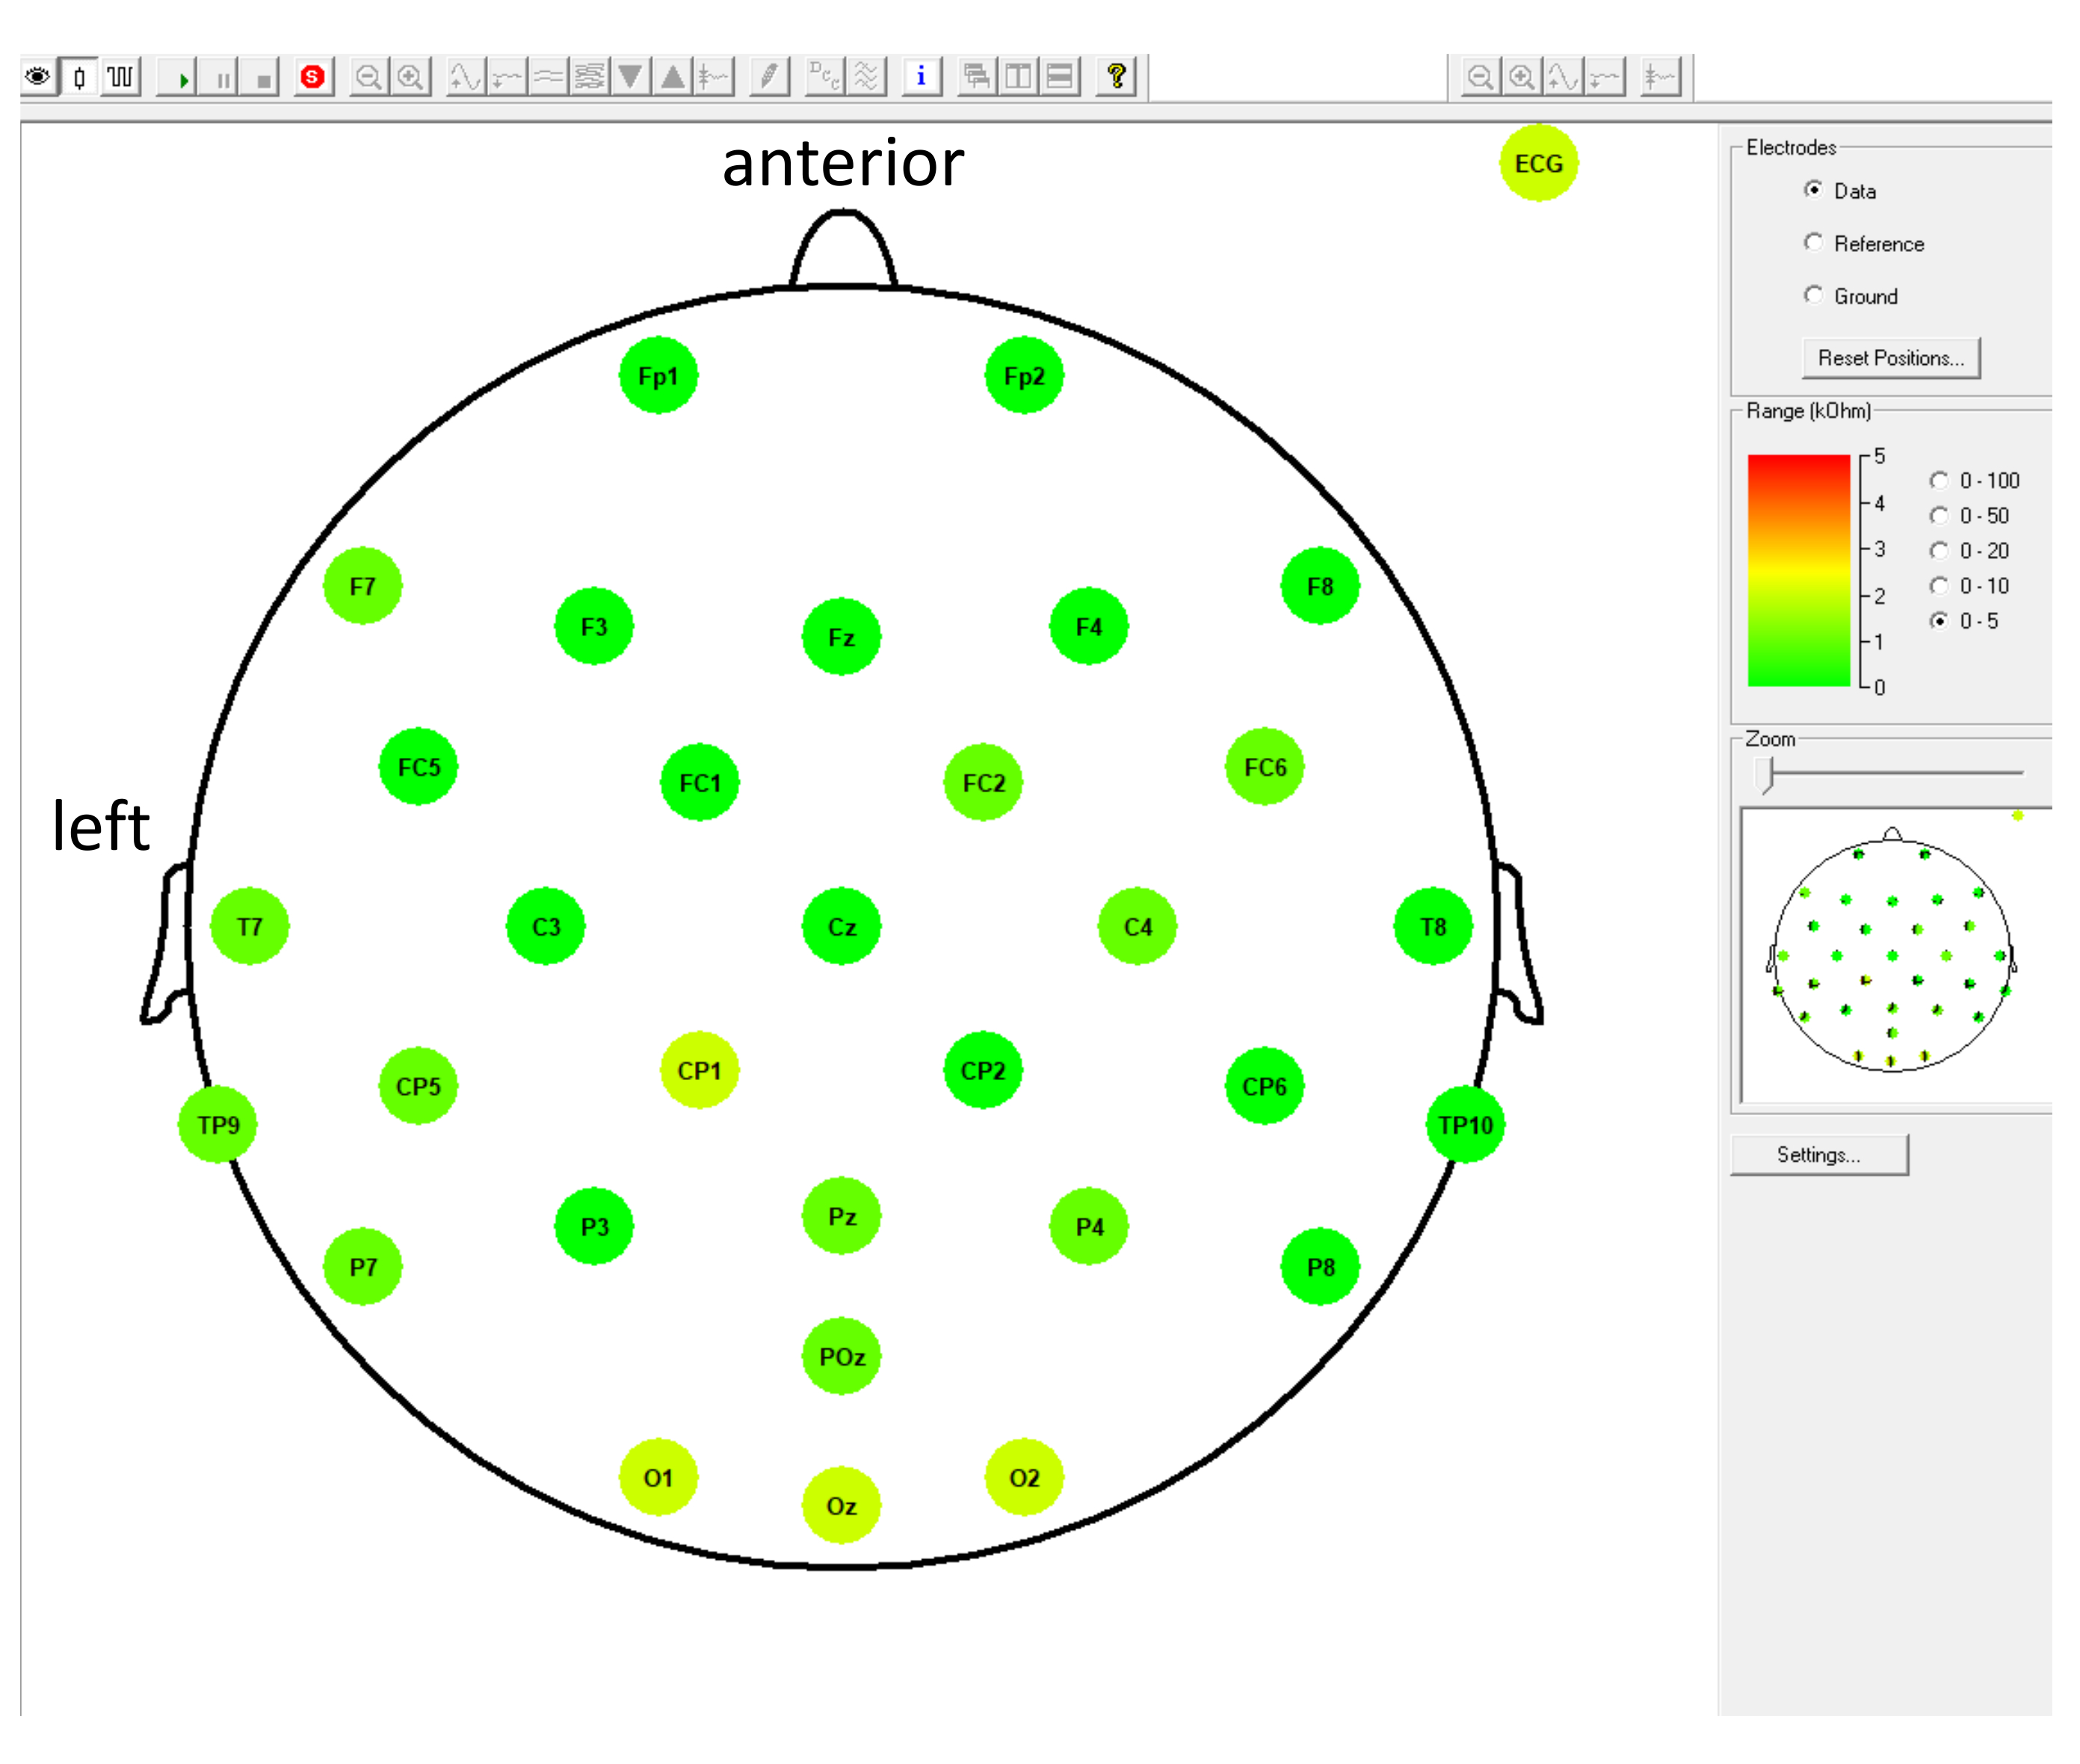2080x1764 pixels.
Task: Click the head overview thumbnail
Action: (1891, 955)
